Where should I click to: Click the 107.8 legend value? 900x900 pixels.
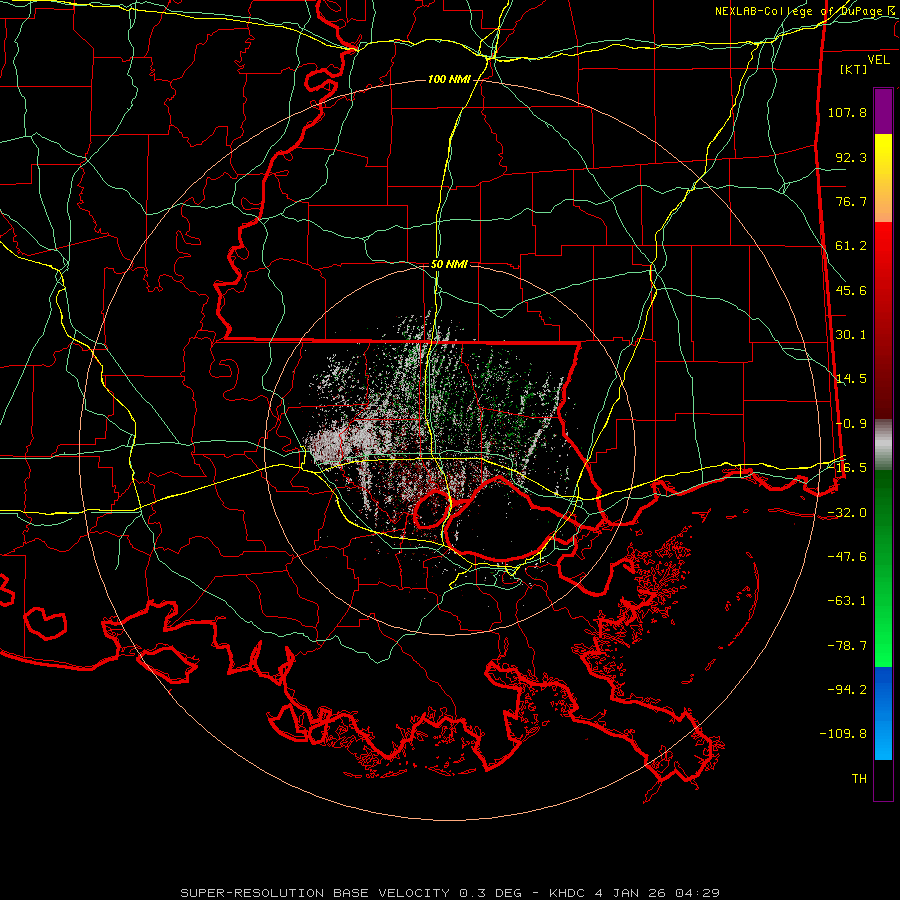pyautogui.click(x=847, y=112)
